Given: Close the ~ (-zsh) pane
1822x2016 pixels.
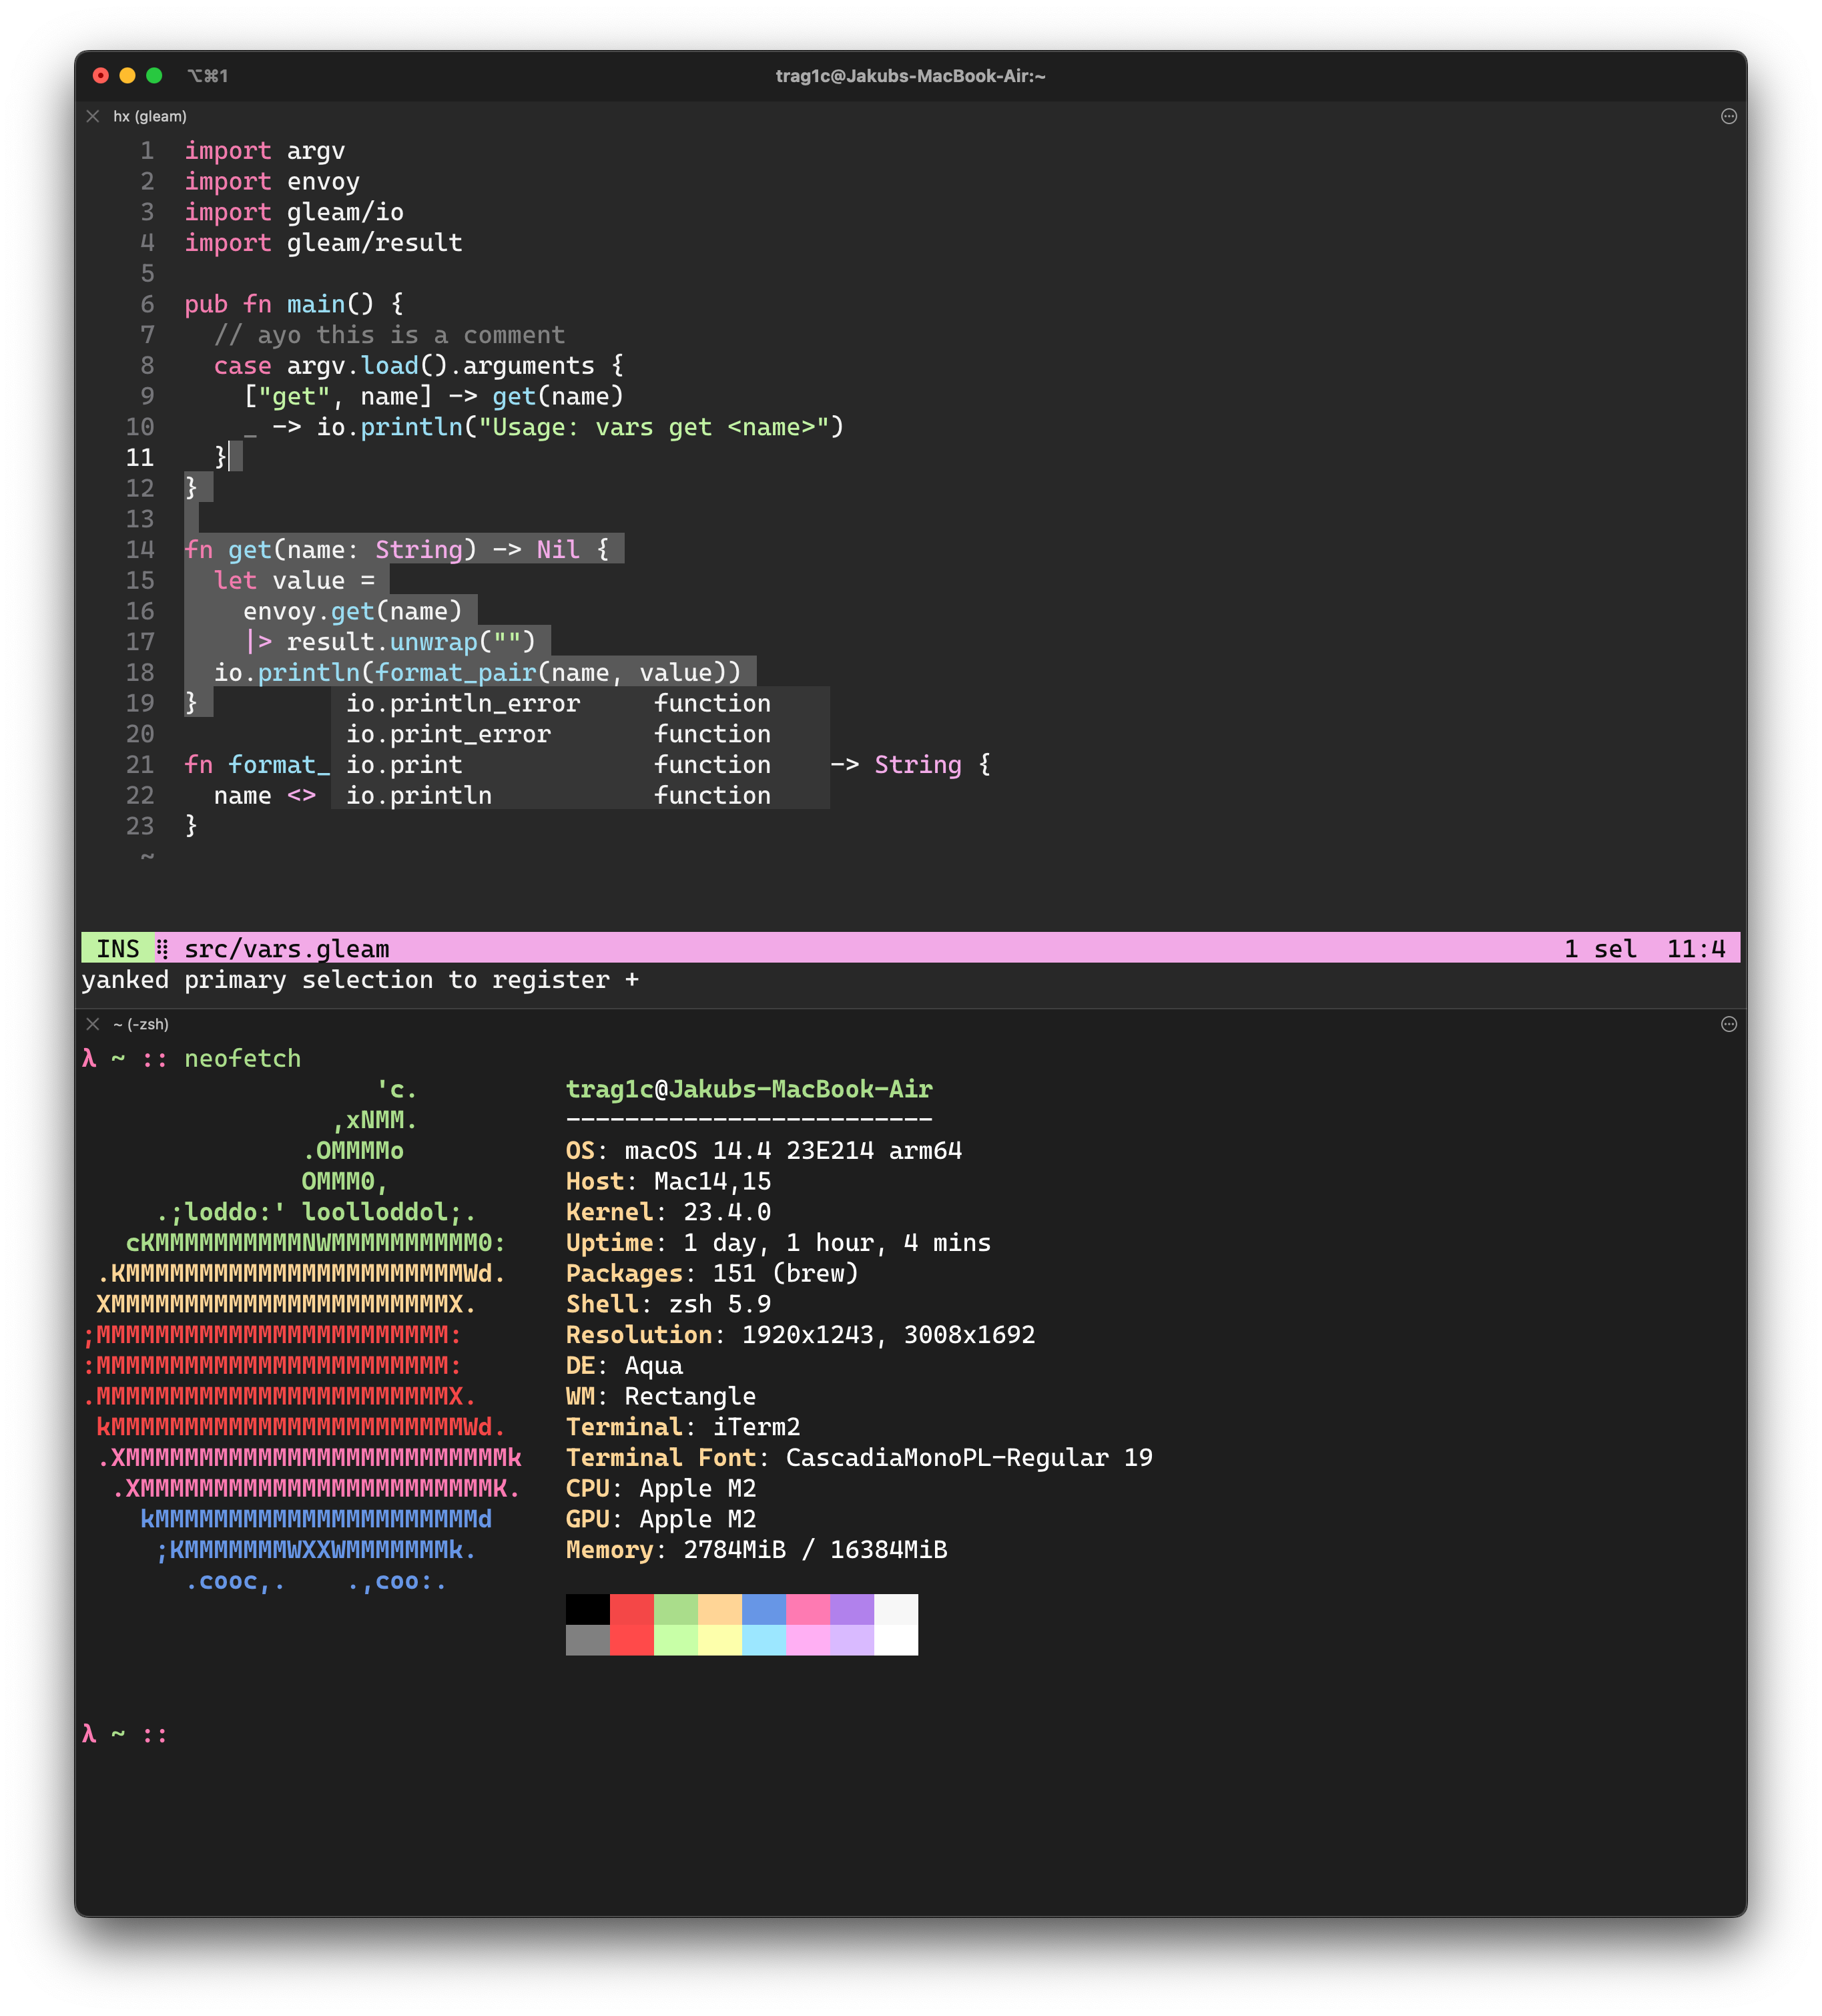Looking at the screenshot, I should (93, 1024).
